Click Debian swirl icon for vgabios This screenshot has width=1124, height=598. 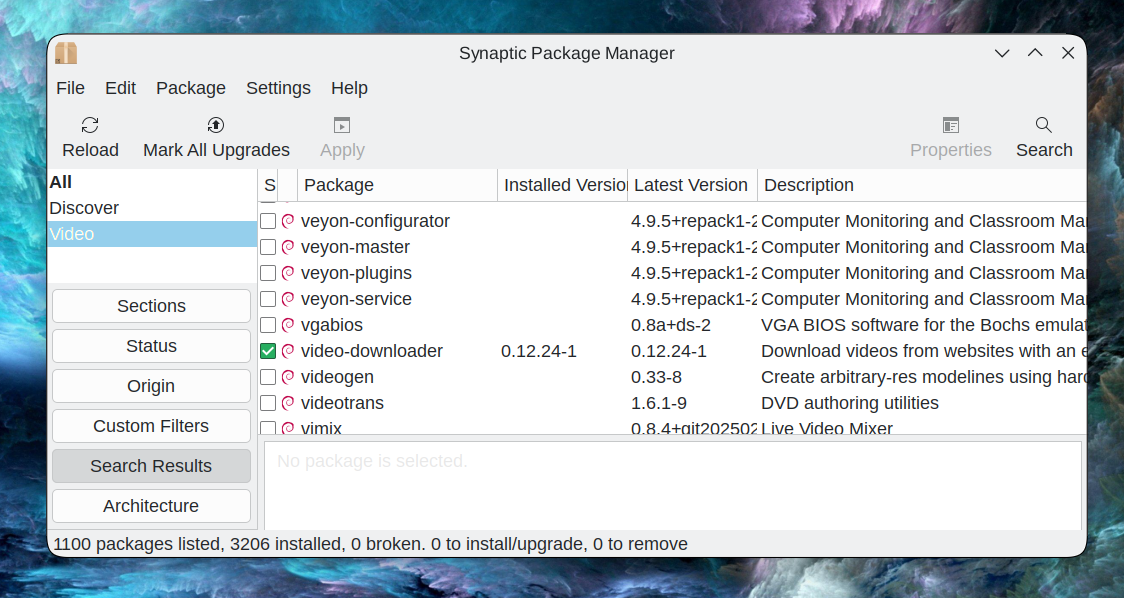tap(288, 325)
